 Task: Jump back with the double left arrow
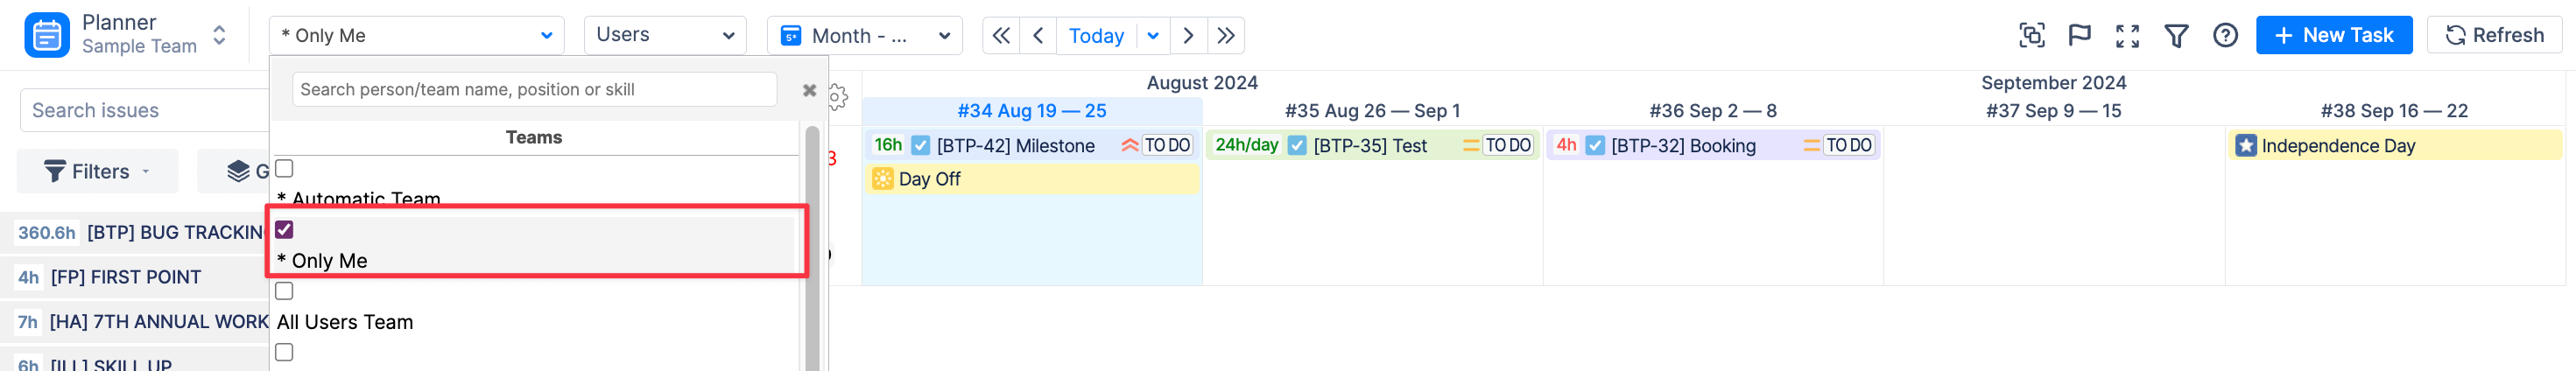tap(1000, 36)
